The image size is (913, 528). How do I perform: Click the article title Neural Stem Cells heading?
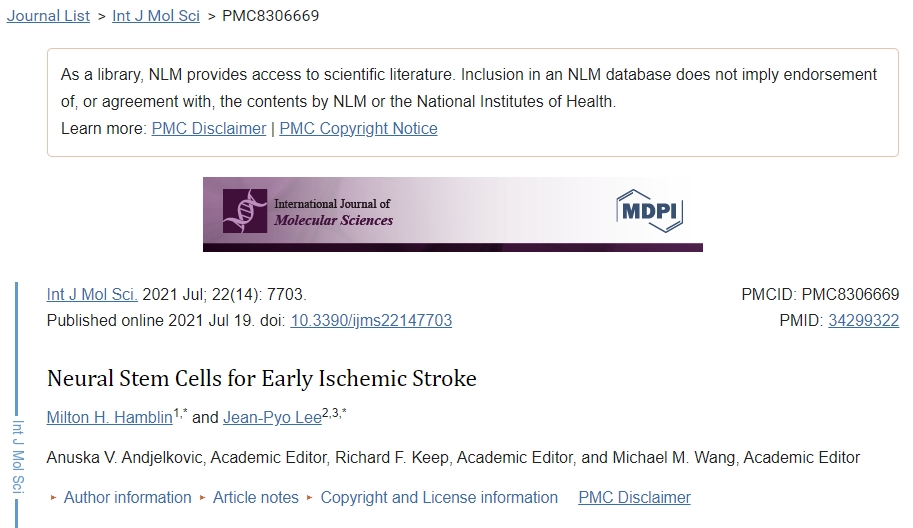click(x=262, y=379)
